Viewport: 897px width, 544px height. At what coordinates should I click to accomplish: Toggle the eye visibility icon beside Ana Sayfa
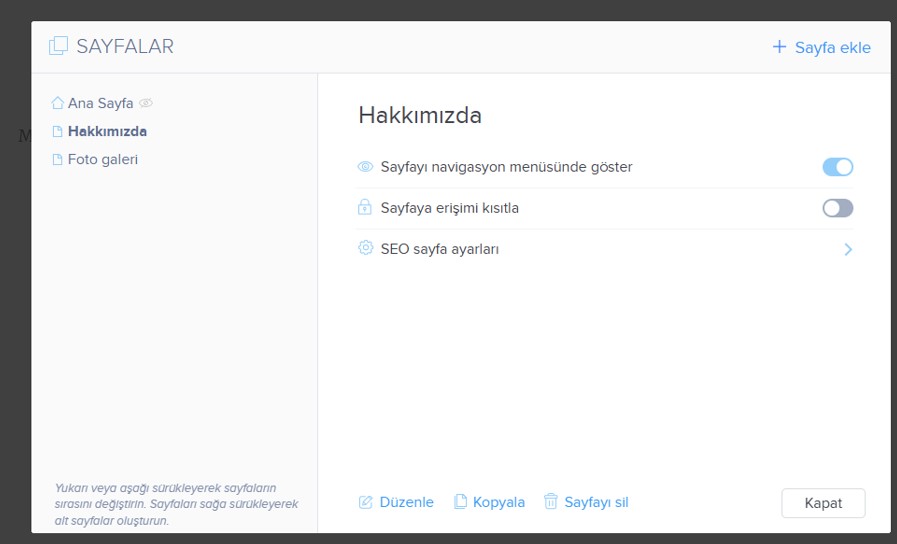[146, 103]
